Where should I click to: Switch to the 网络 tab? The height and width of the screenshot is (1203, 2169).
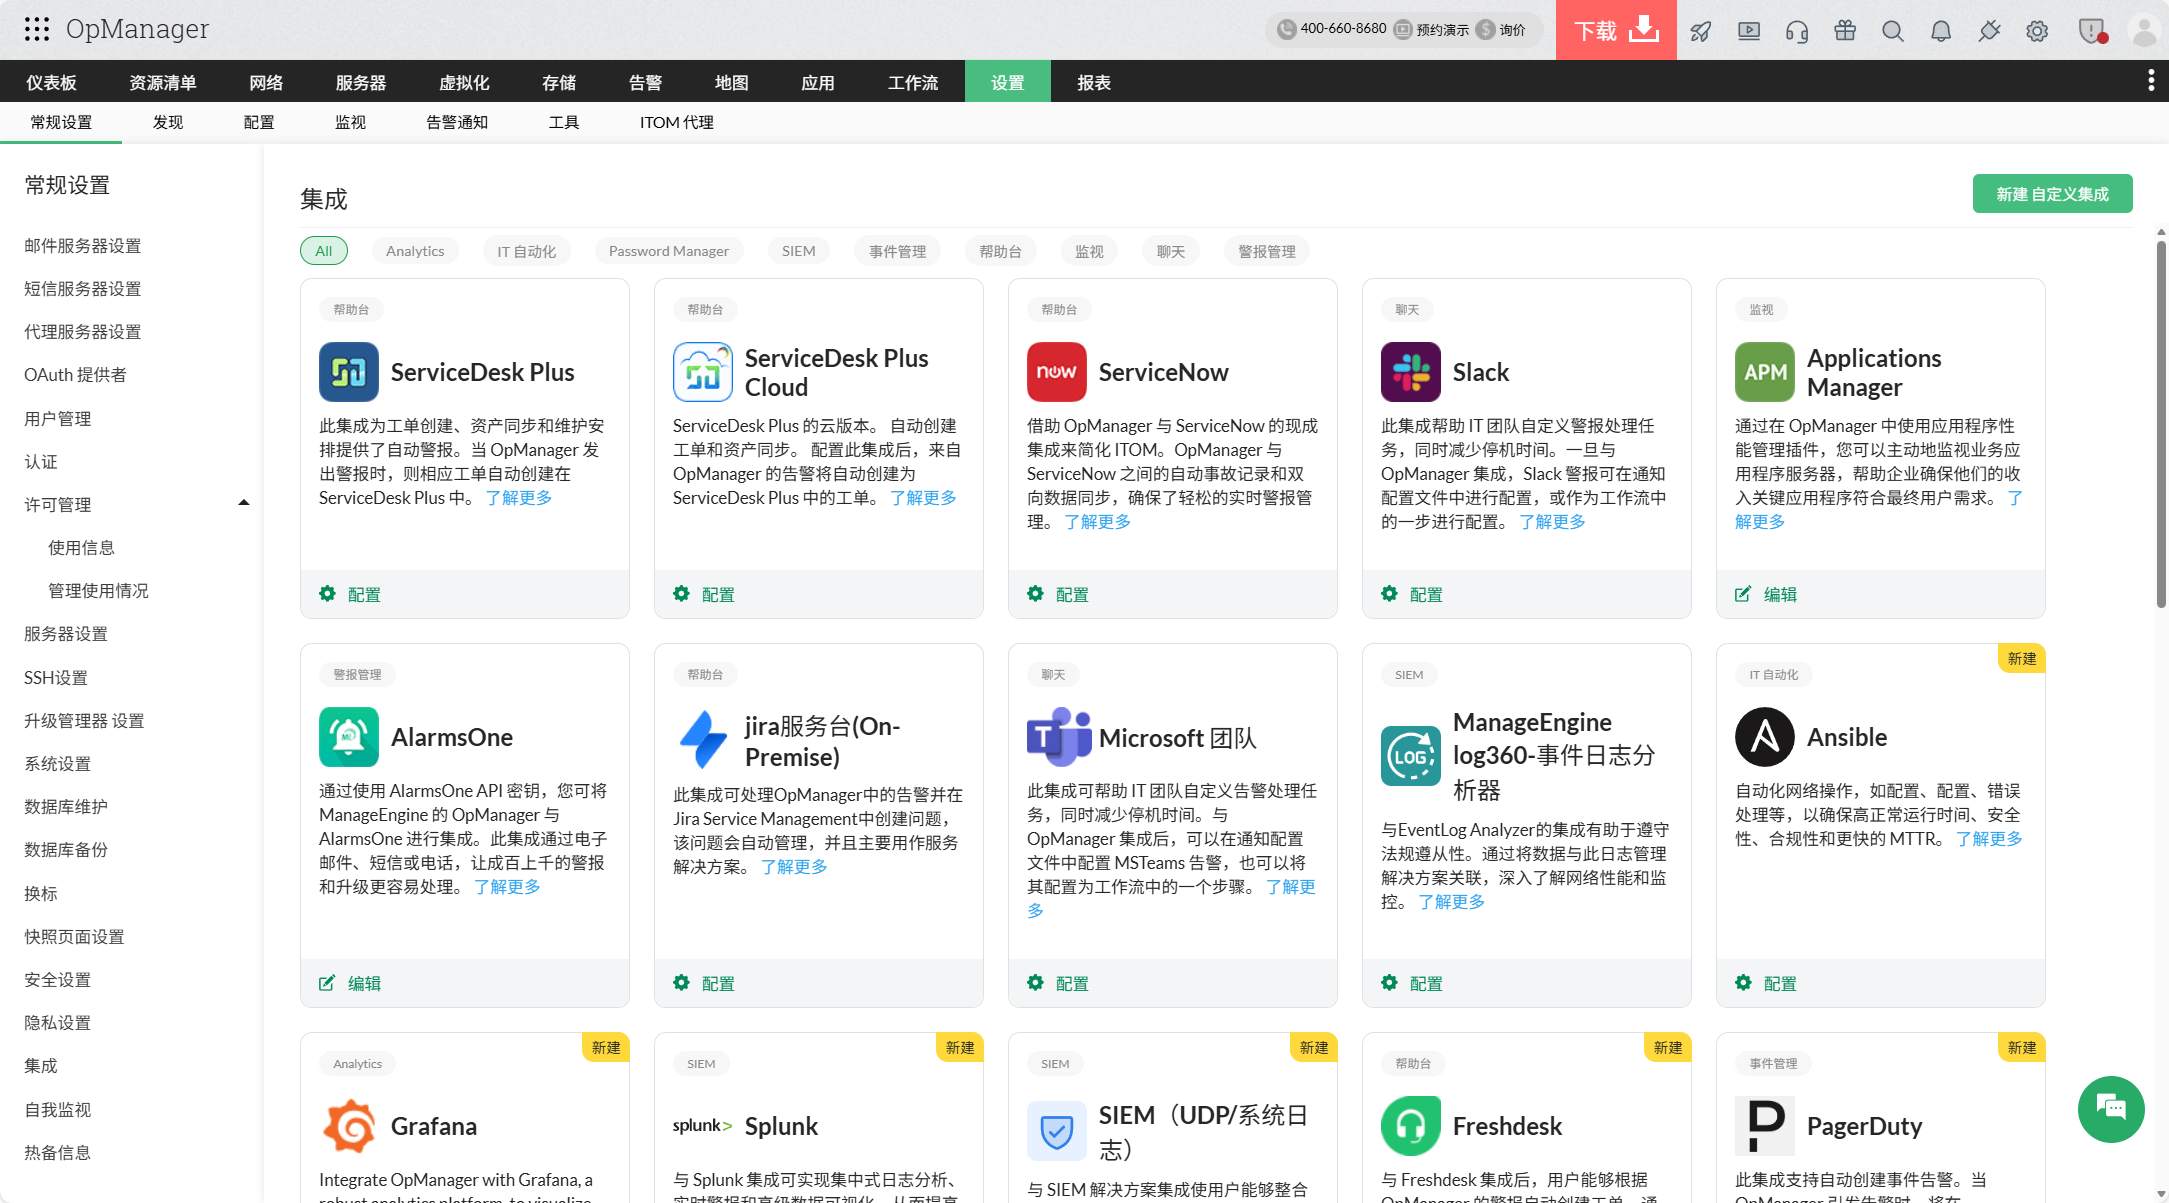coord(265,82)
